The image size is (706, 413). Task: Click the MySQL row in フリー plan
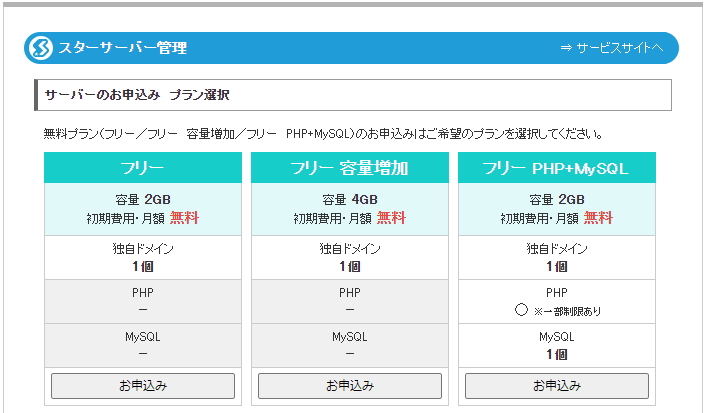(143, 345)
